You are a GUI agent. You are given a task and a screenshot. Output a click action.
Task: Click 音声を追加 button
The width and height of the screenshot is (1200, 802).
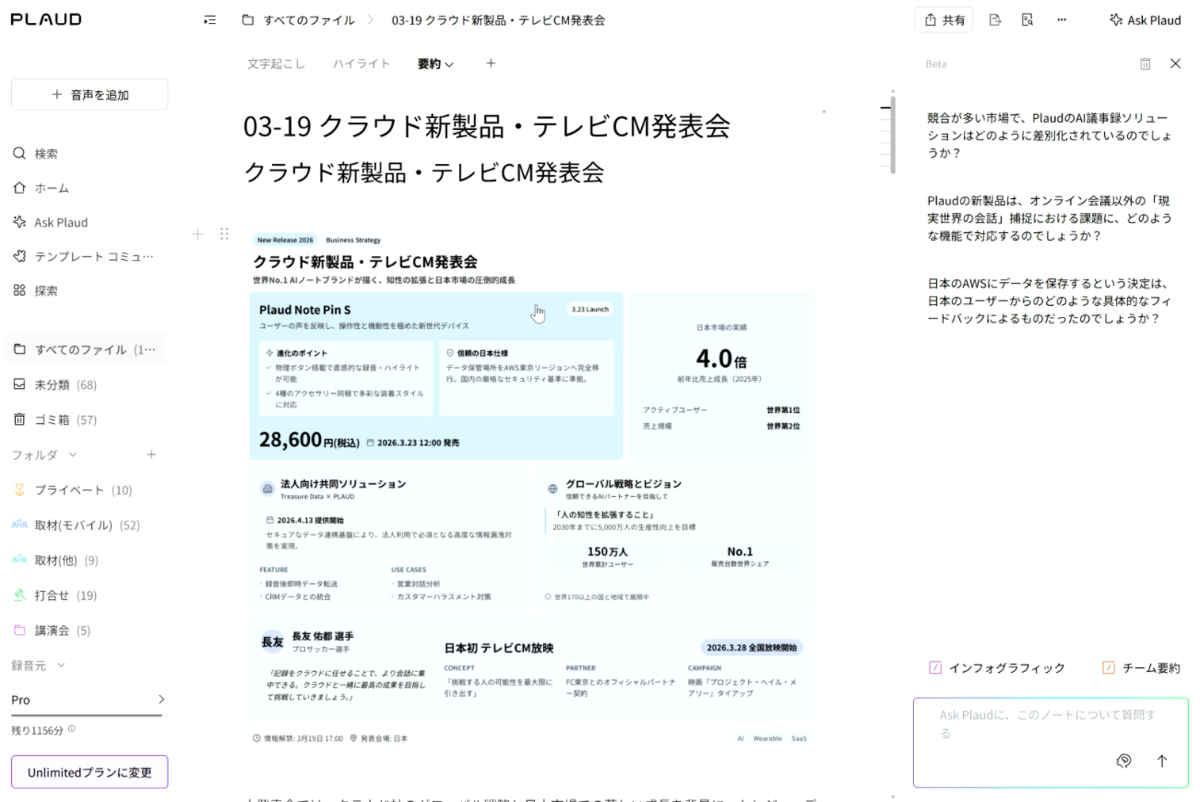tap(90, 95)
